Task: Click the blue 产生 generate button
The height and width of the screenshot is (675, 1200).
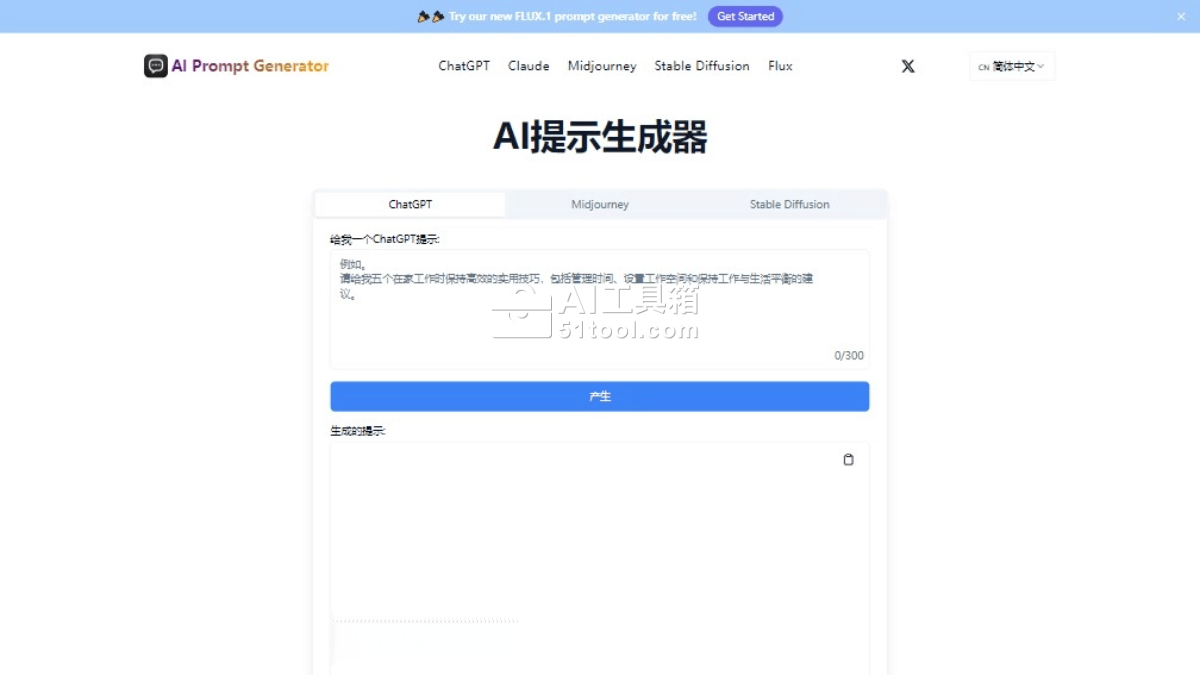Action: (600, 396)
